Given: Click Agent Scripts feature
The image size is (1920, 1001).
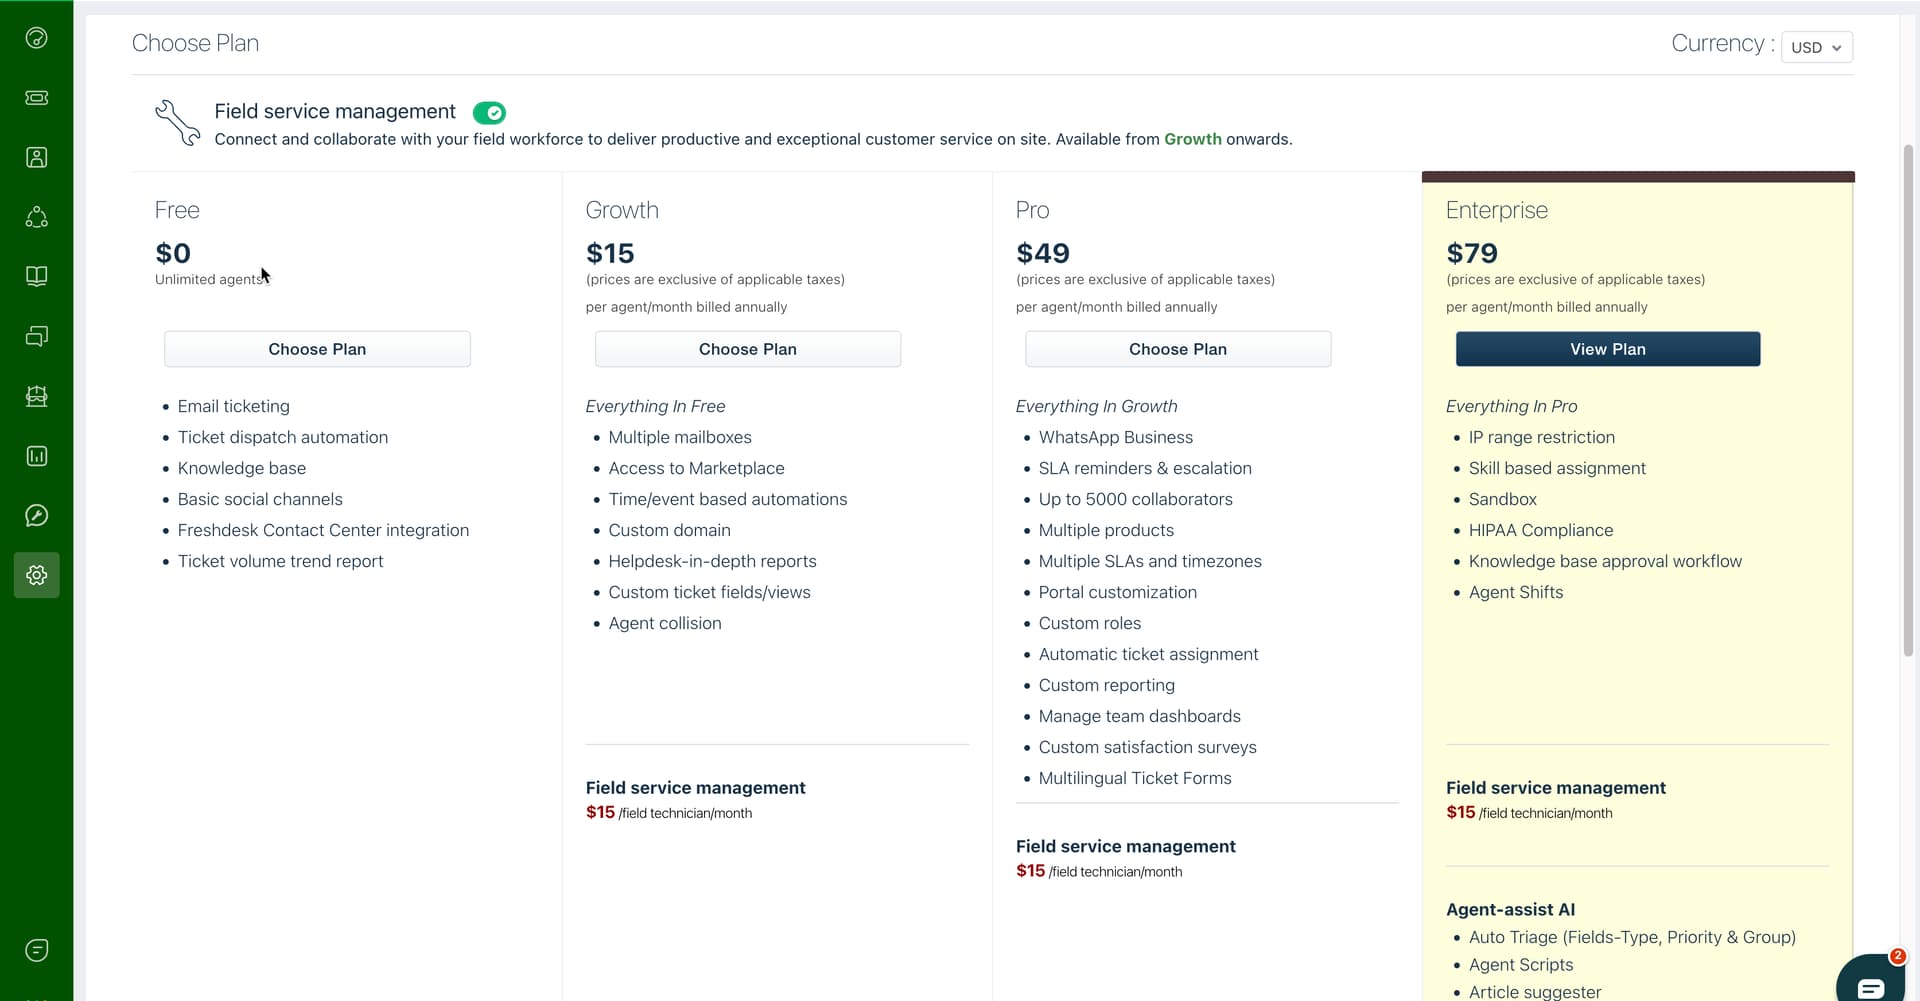Looking at the screenshot, I should point(1520,965).
